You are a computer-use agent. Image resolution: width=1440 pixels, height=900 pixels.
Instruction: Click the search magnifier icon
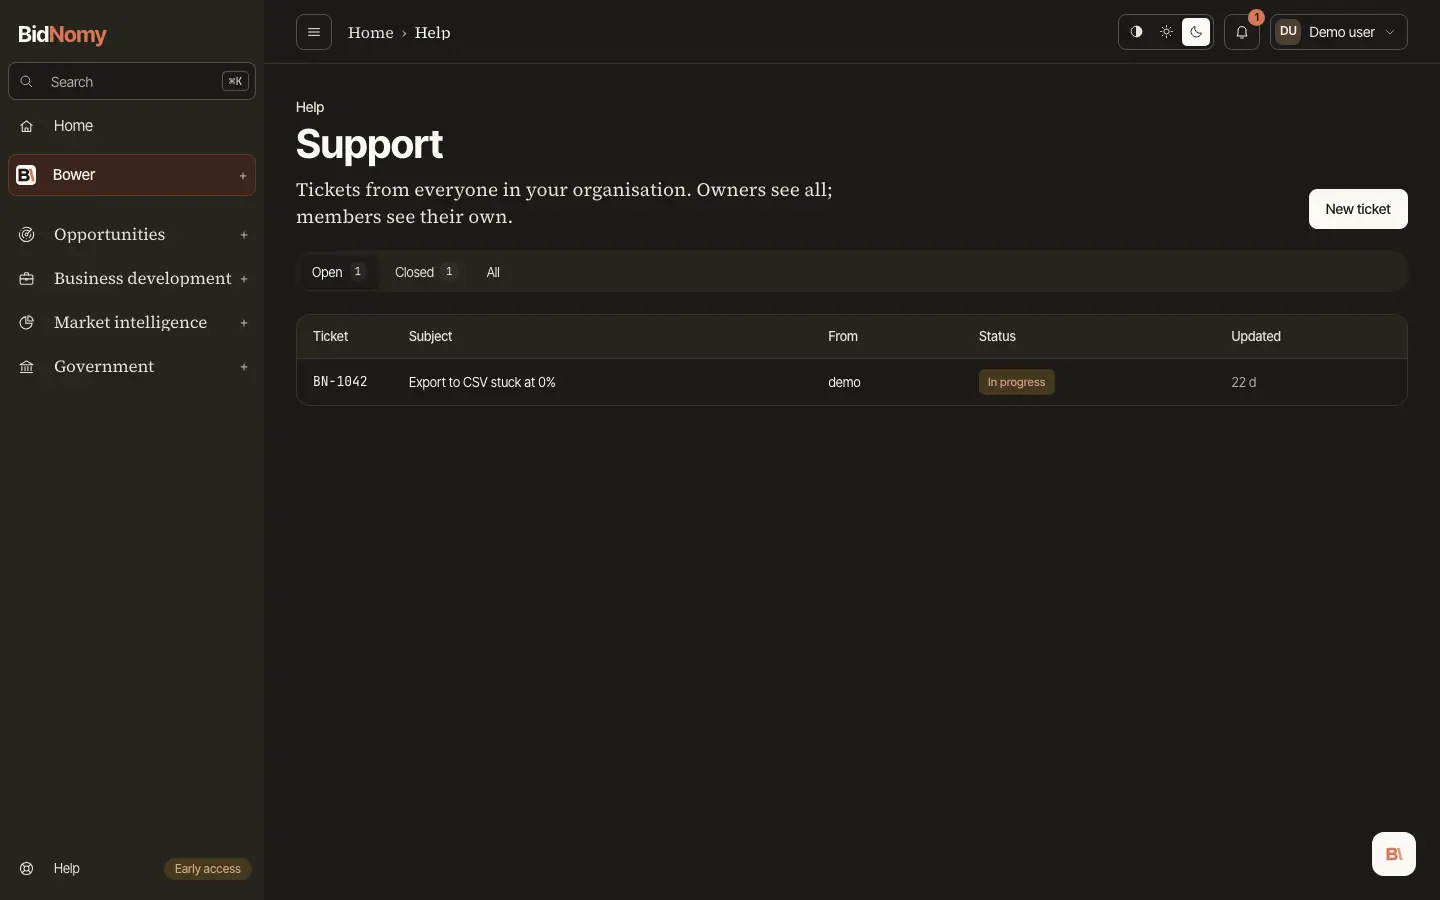coord(27,82)
